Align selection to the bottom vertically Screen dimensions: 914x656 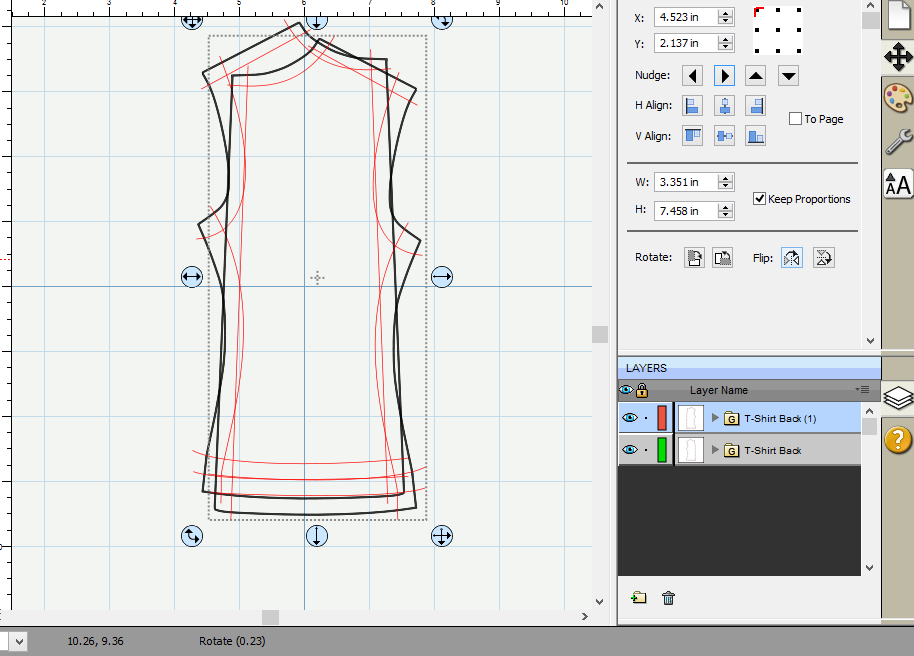coord(756,136)
